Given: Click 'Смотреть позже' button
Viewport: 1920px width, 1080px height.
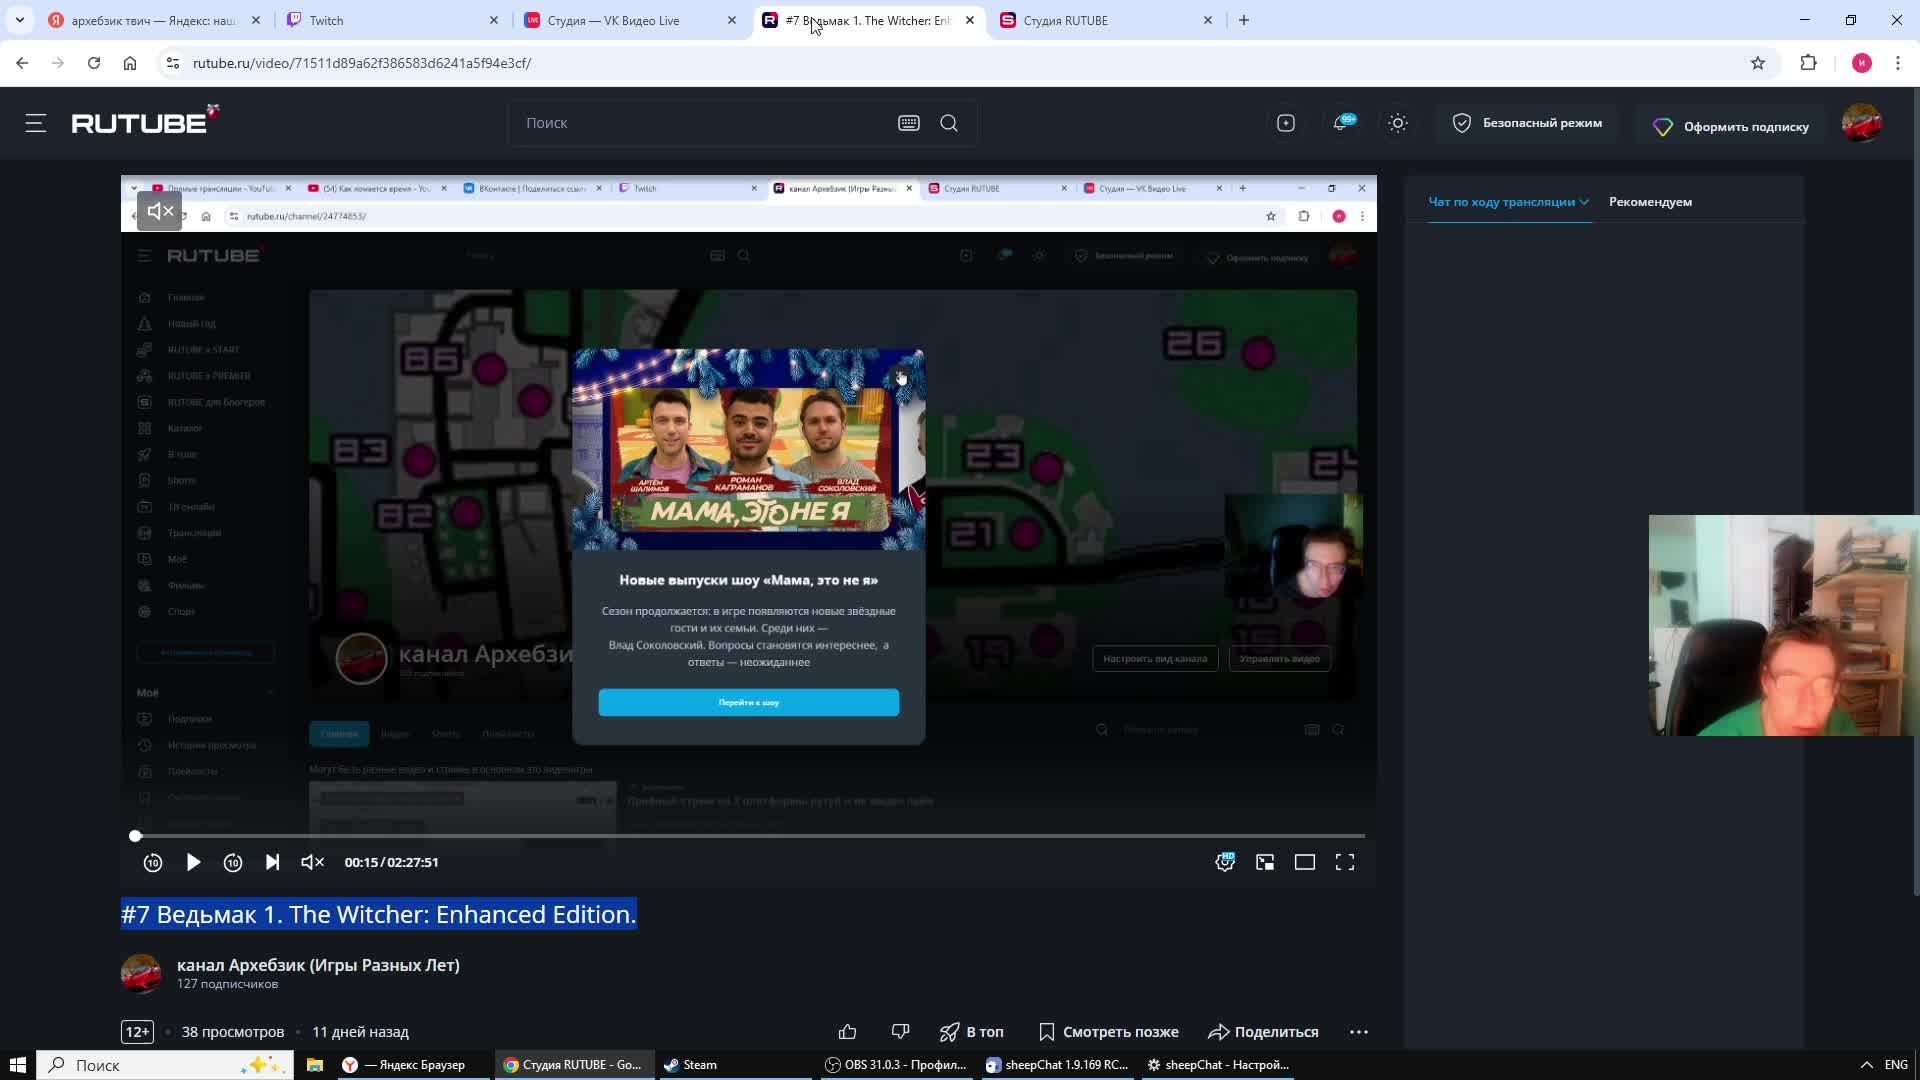Looking at the screenshot, I should [1109, 1032].
